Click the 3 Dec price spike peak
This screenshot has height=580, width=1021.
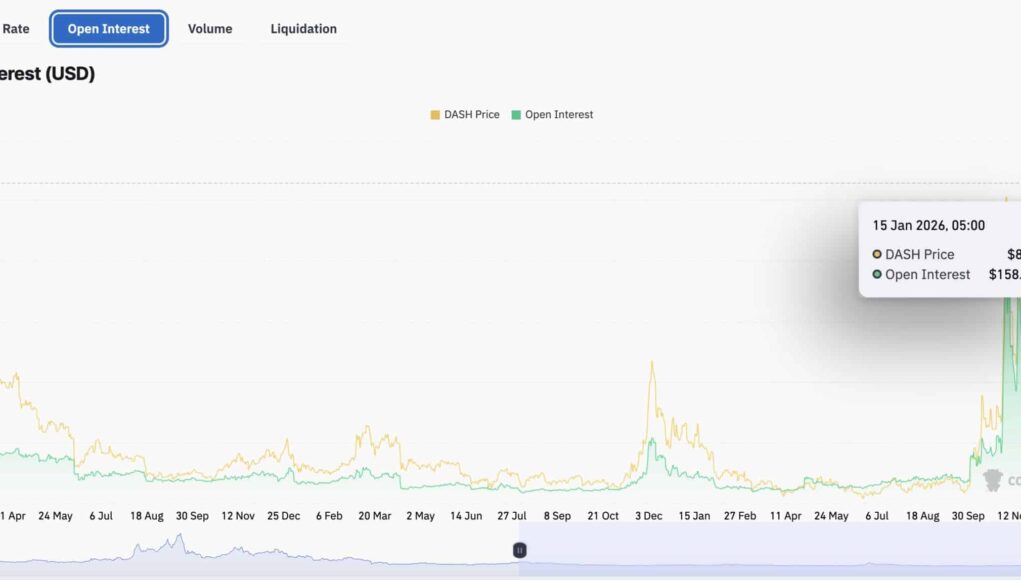click(x=652, y=364)
